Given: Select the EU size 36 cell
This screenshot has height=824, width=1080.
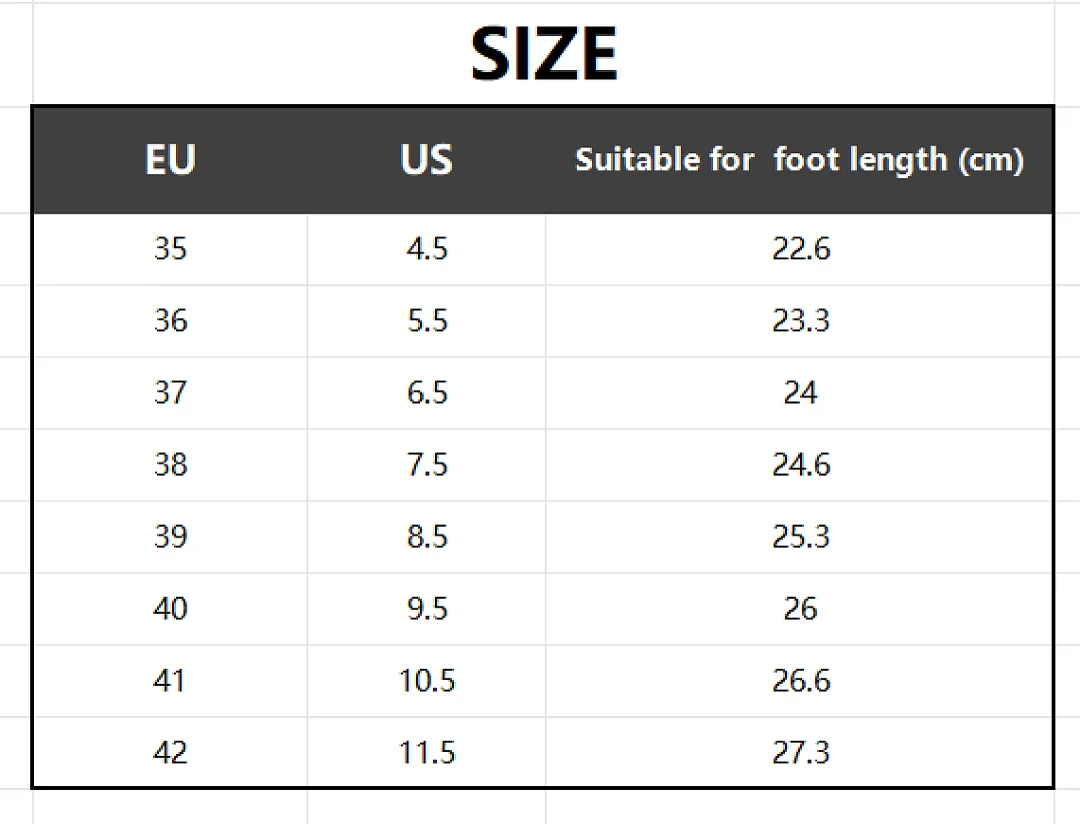Looking at the screenshot, I should [170, 320].
